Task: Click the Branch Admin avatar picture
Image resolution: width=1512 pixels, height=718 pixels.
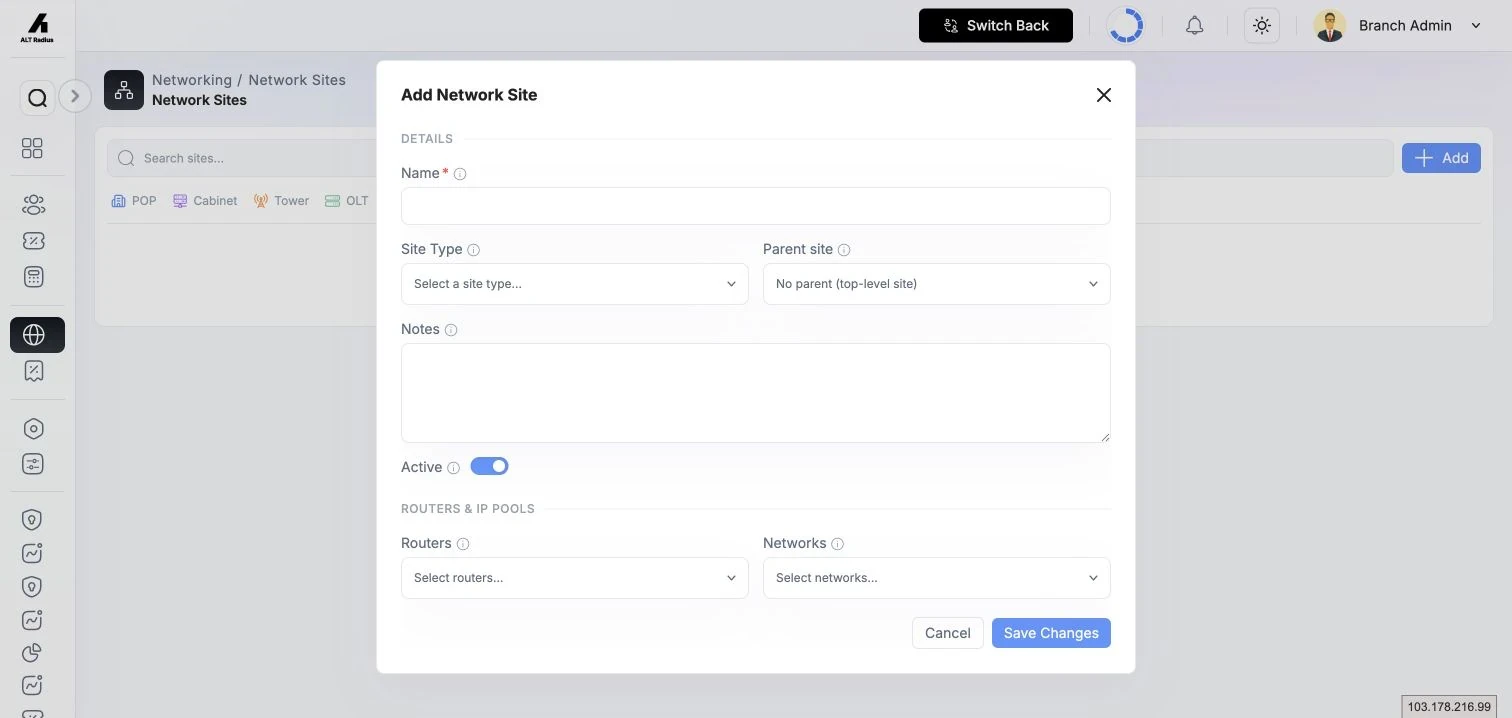Action: coord(1330,26)
